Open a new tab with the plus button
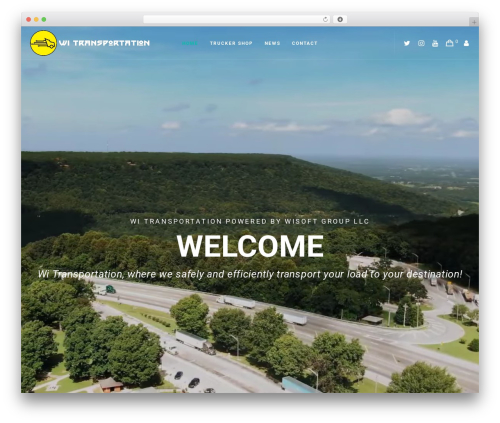The width and height of the screenshot is (500, 423). click(474, 22)
